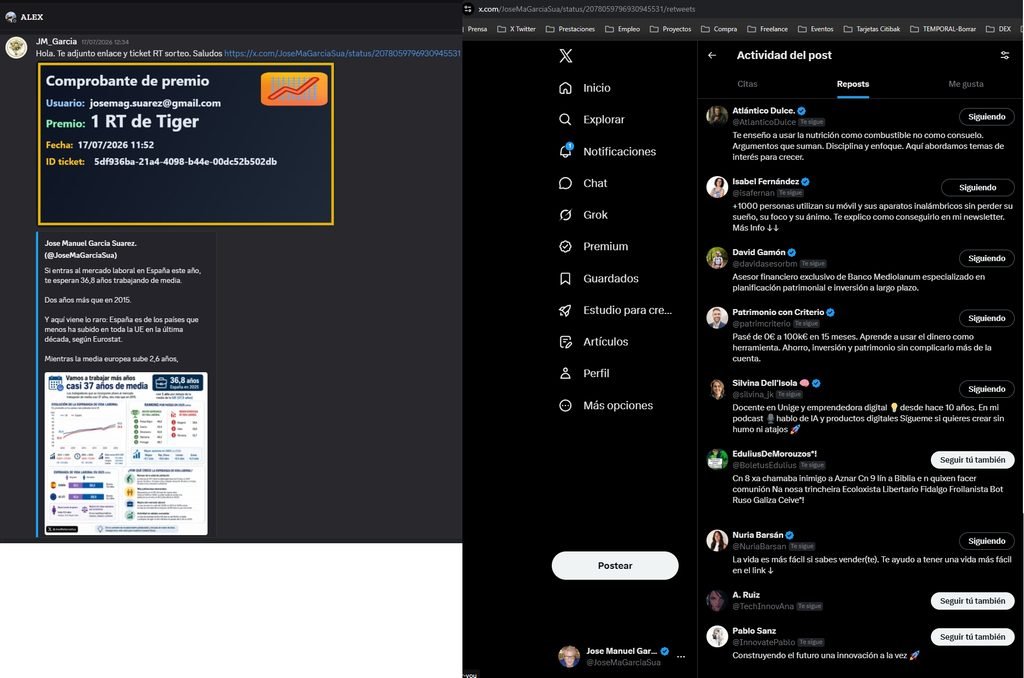The height and width of the screenshot is (678, 1024).
Task: Click the ALEX channel header
Action: (24, 17)
